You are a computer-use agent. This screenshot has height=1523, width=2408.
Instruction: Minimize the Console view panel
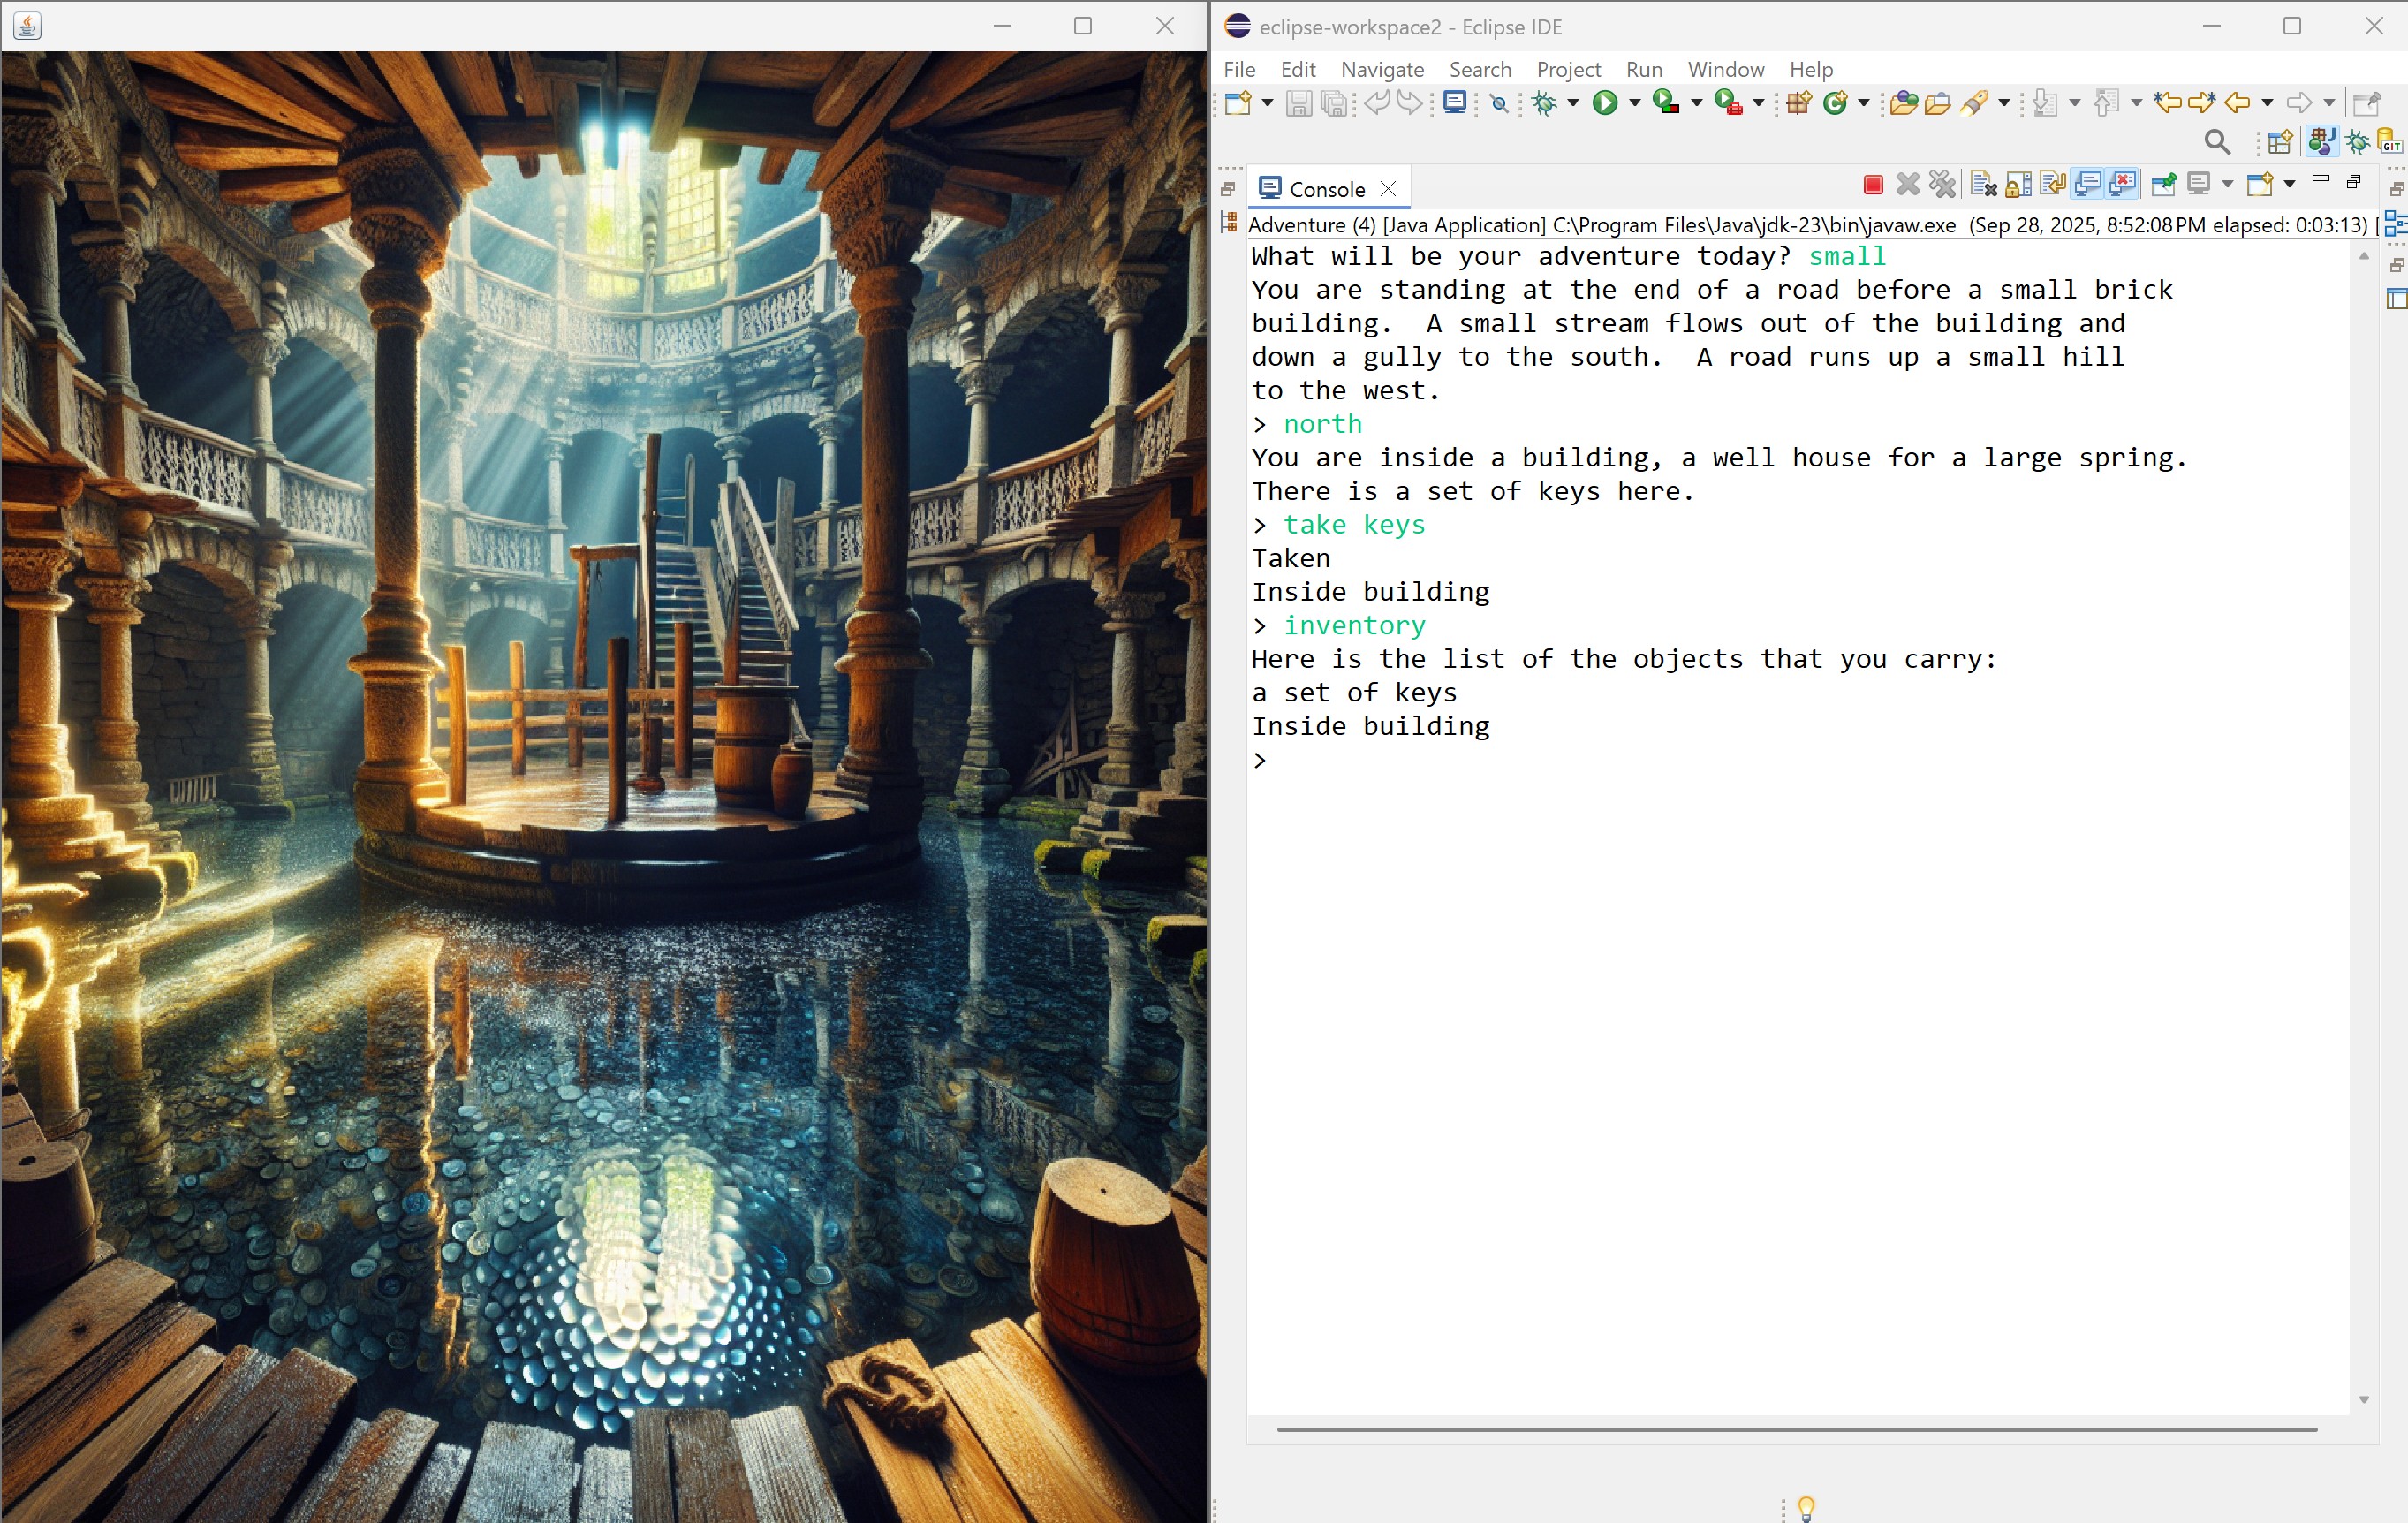2320,181
